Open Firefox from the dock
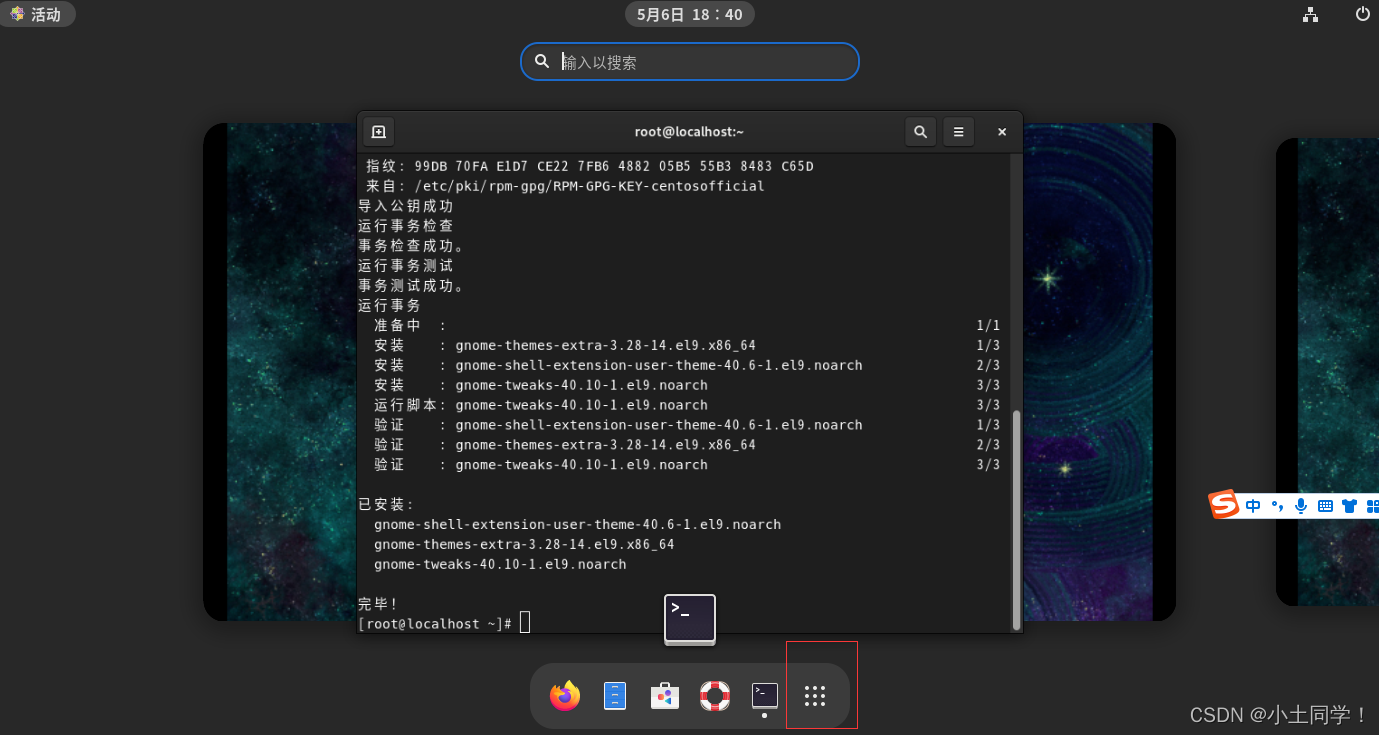The width and height of the screenshot is (1379, 735). (x=565, y=696)
